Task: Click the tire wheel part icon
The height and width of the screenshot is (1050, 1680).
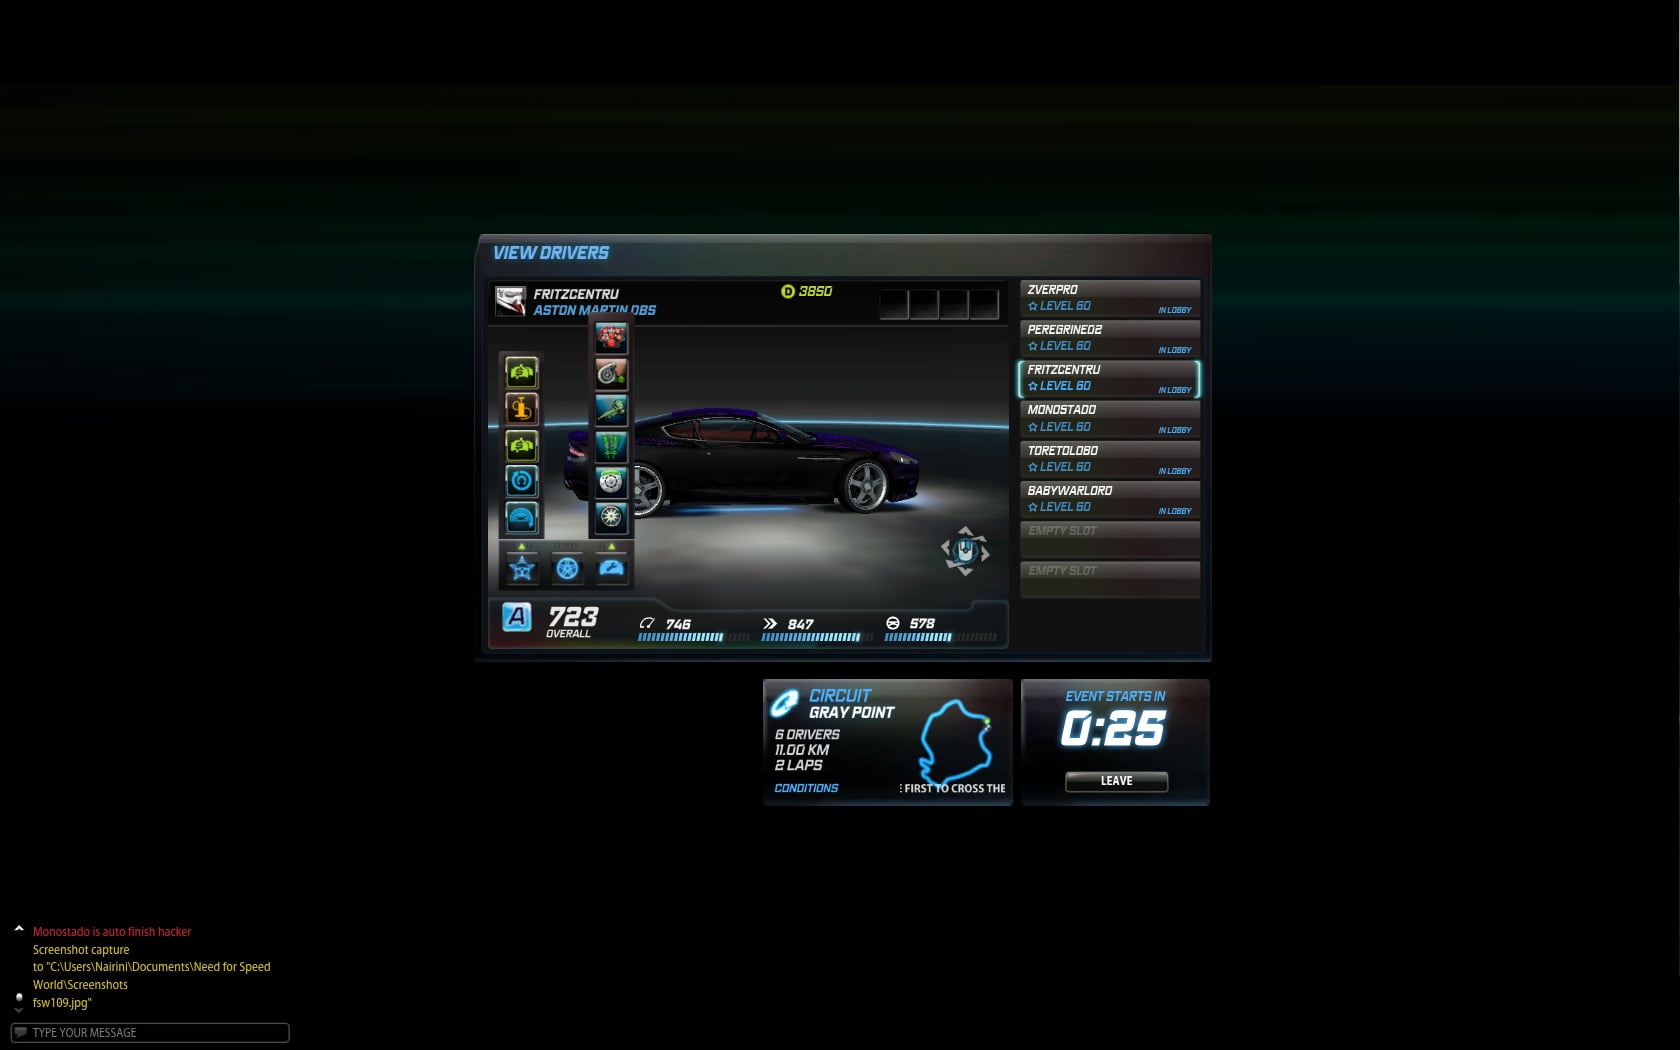Action: point(611,517)
